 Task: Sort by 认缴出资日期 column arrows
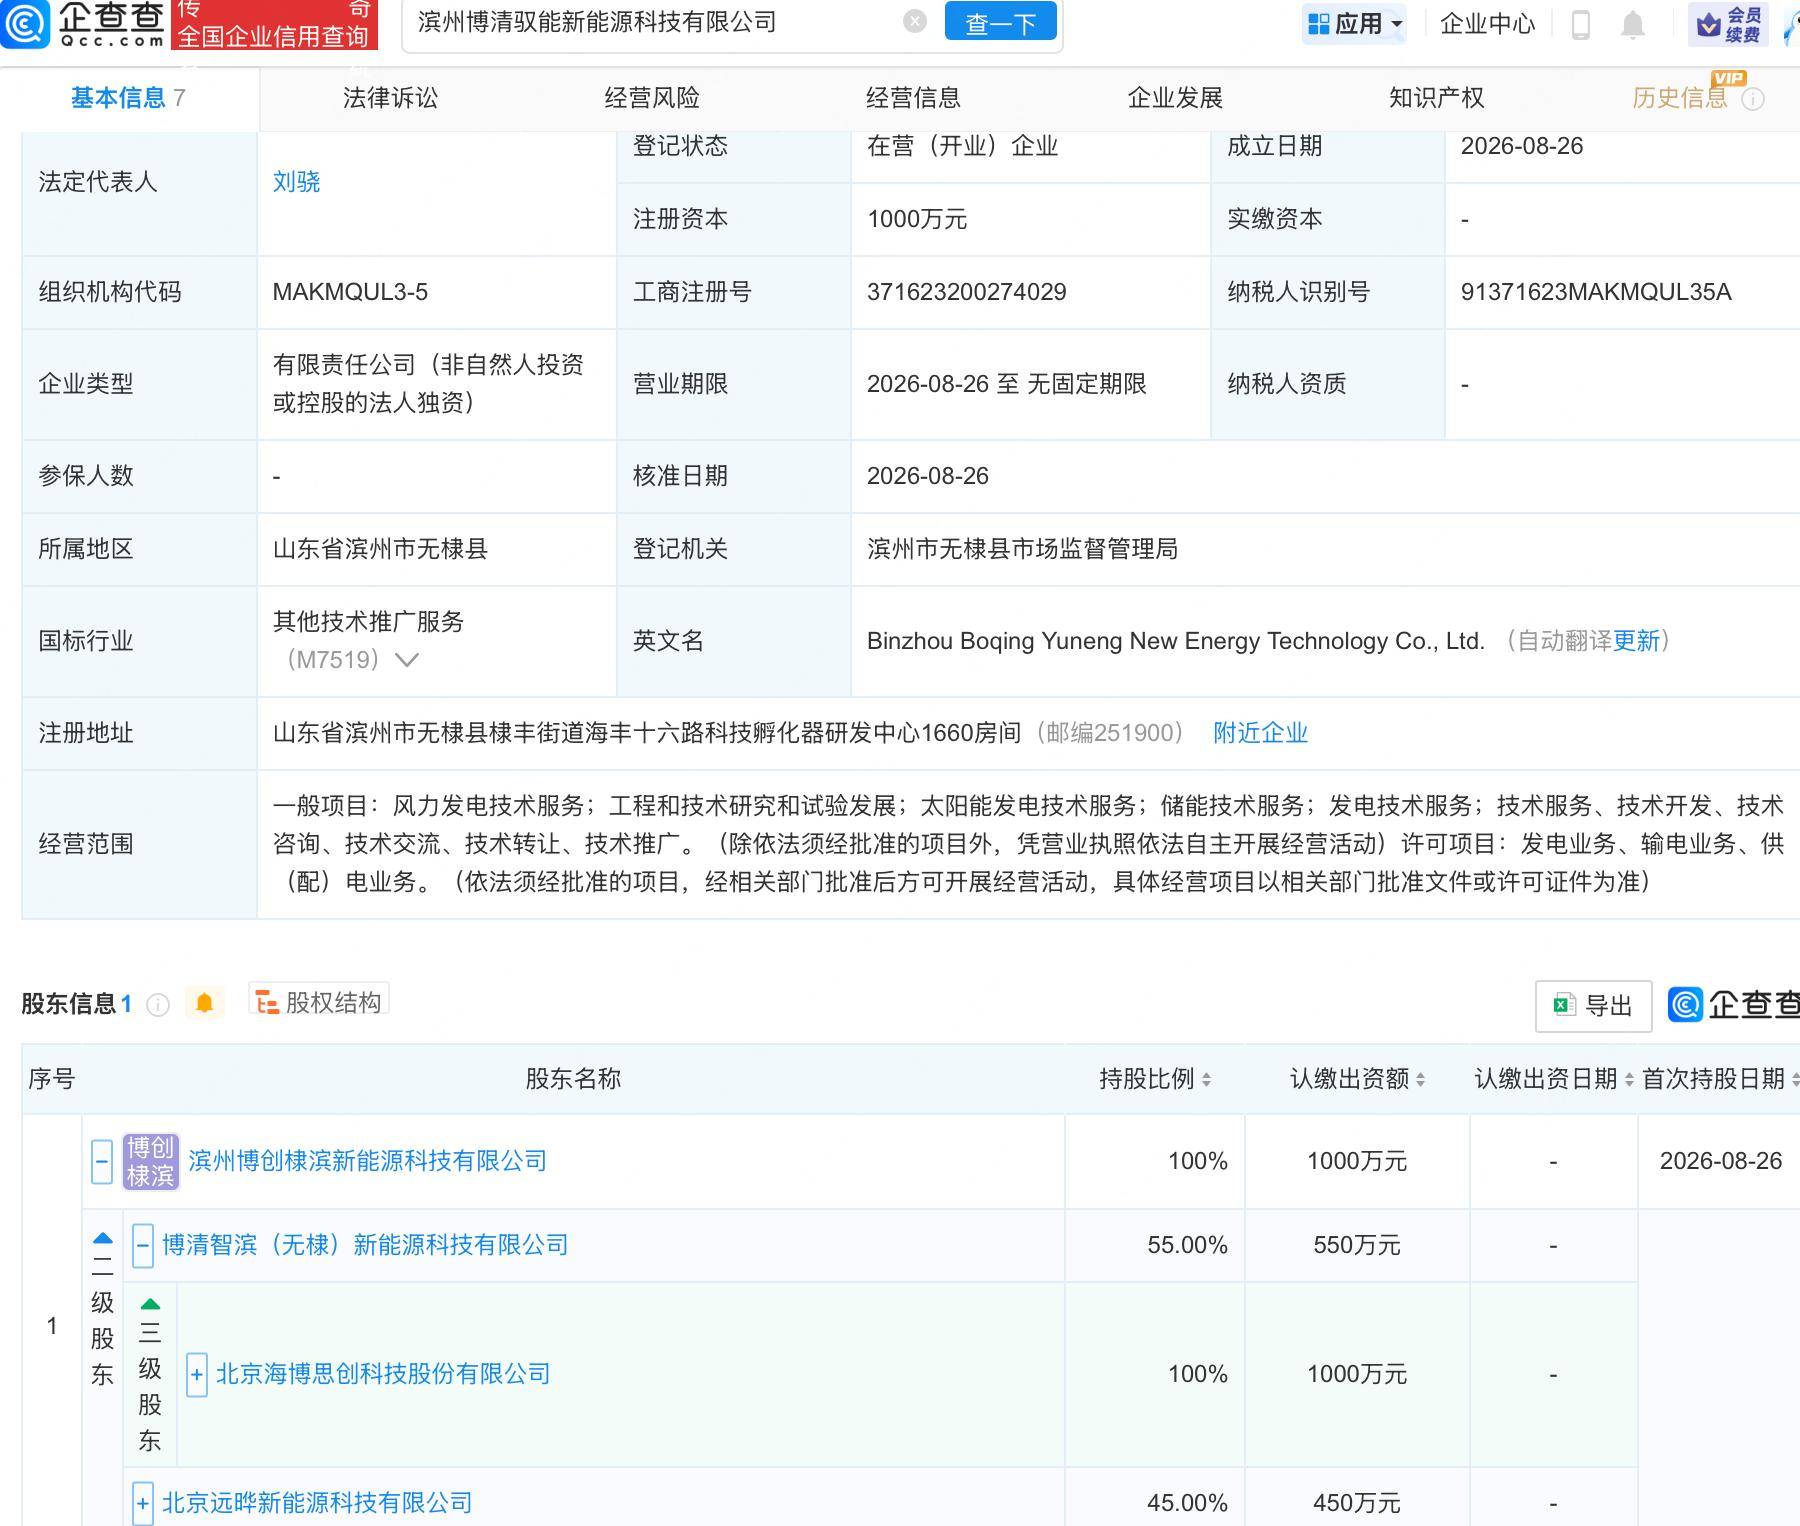tap(1629, 1079)
